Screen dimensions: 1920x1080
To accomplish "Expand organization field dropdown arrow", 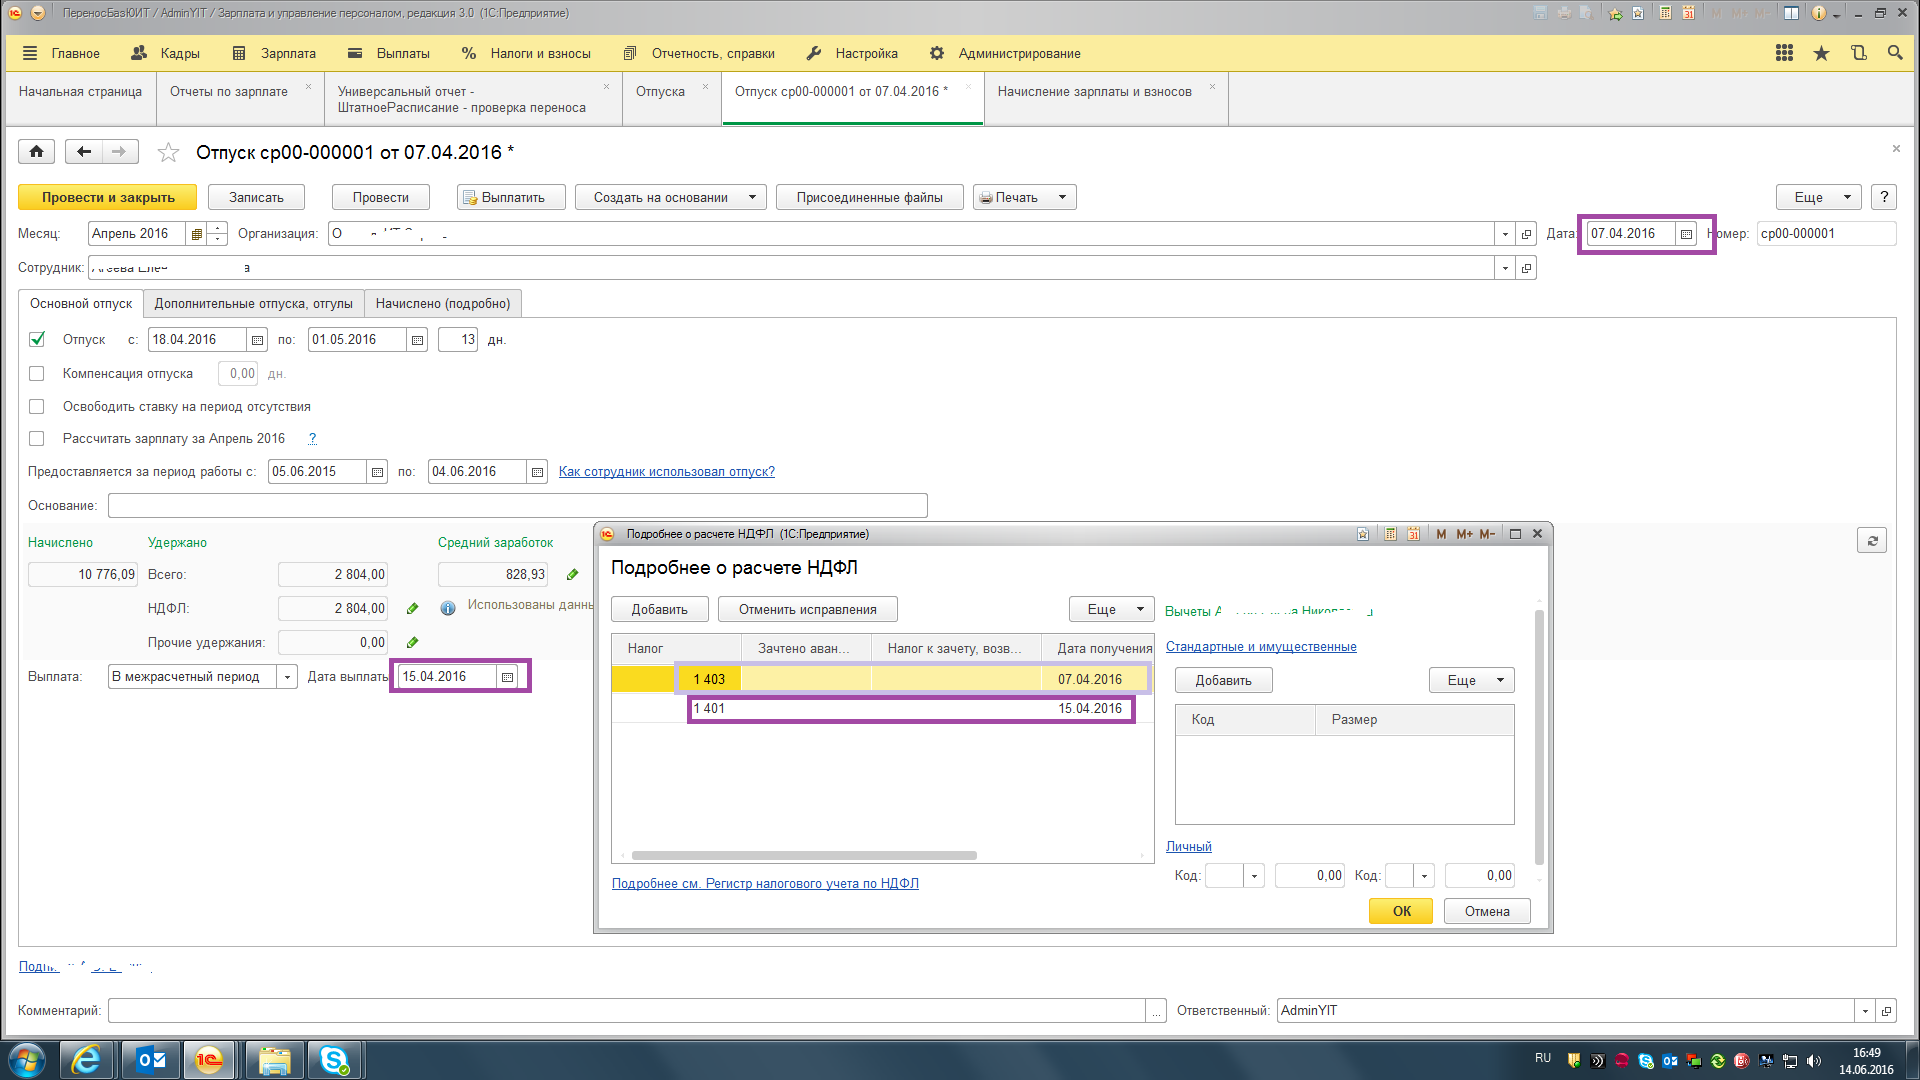I will coord(1505,234).
